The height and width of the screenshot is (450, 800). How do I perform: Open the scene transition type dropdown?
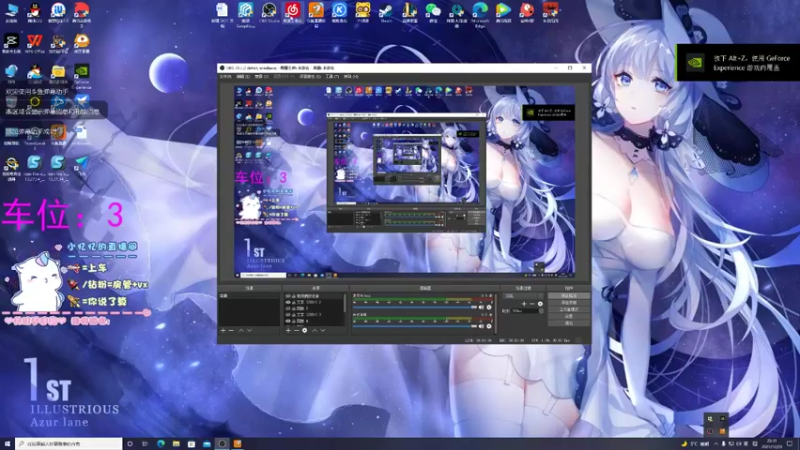click(523, 295)
